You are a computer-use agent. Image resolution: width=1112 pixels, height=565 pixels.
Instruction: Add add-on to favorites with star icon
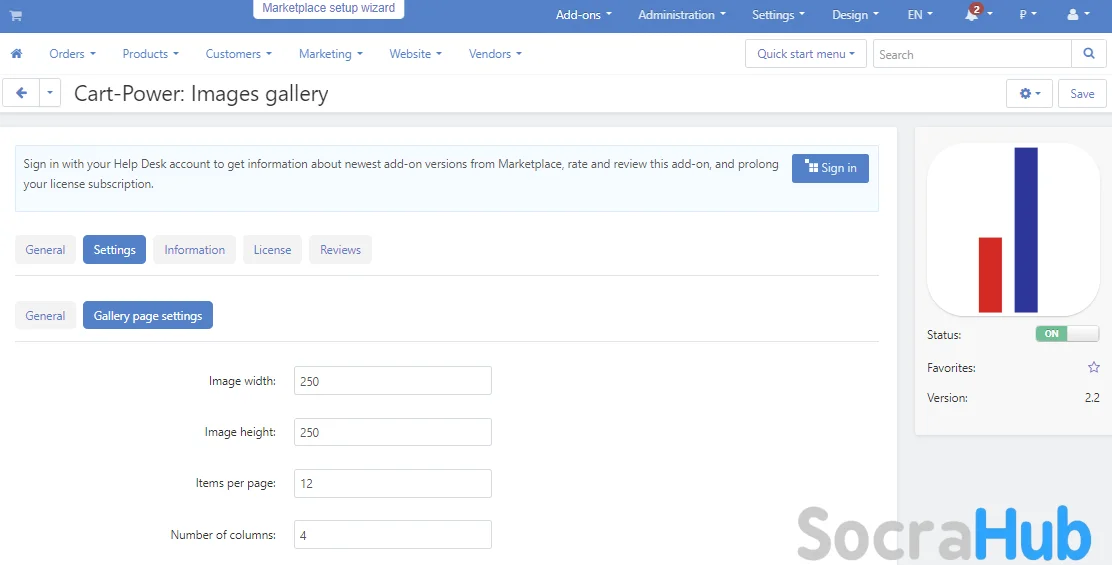coord(1093,368)
